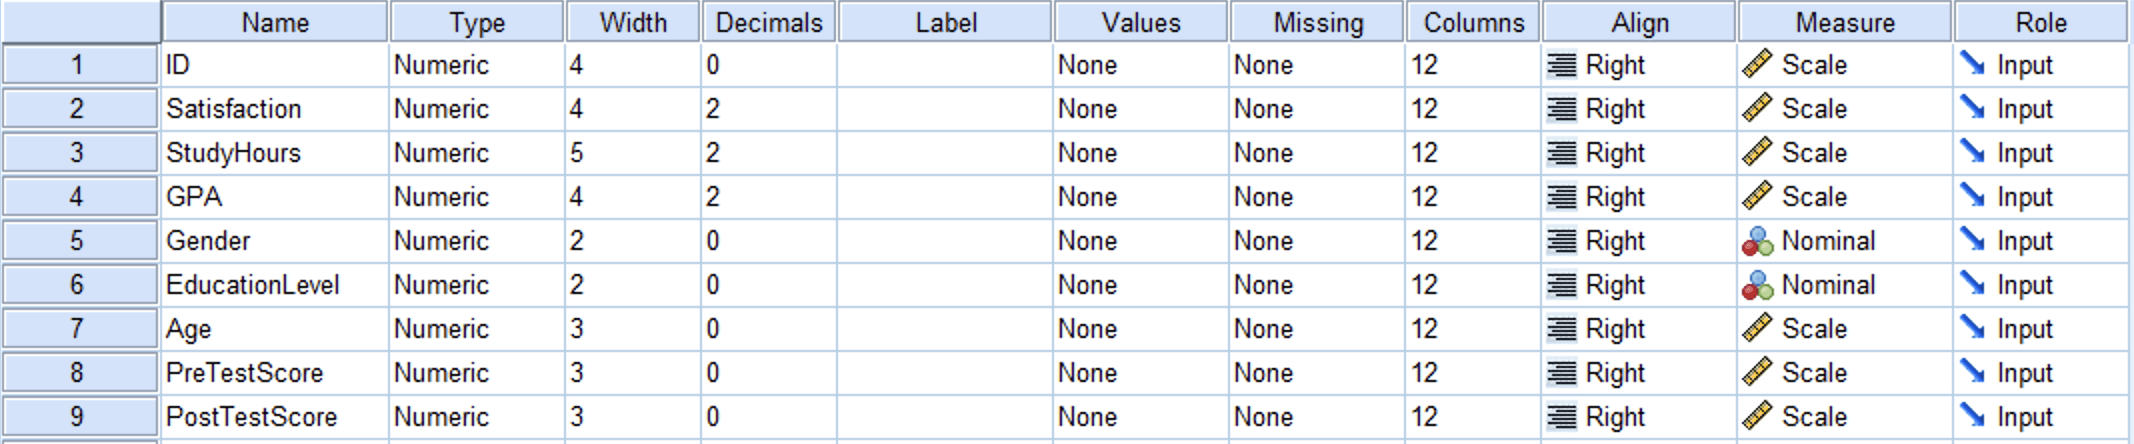2134x444 pixels.
Task: Click the Decimals cell for StudyHours
Action: pos(768,153)
